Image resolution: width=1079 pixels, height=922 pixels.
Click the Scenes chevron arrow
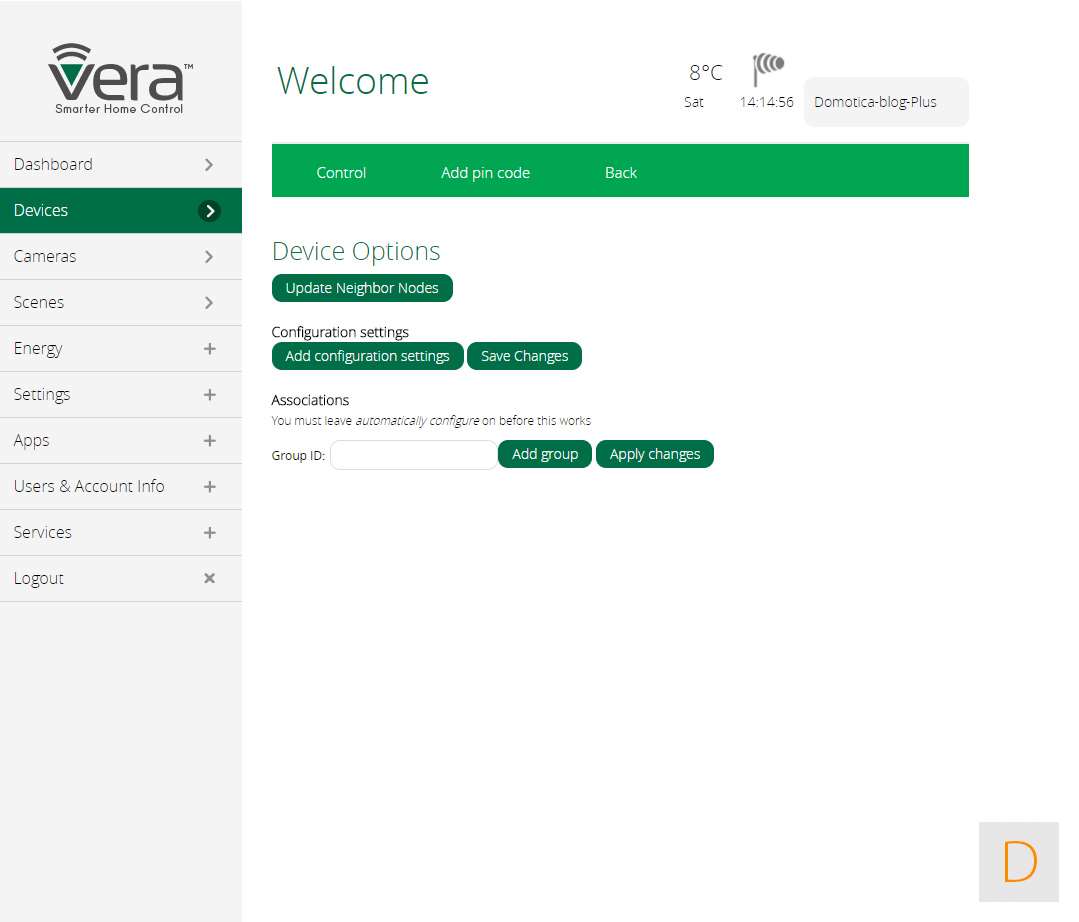coord(209,302)
